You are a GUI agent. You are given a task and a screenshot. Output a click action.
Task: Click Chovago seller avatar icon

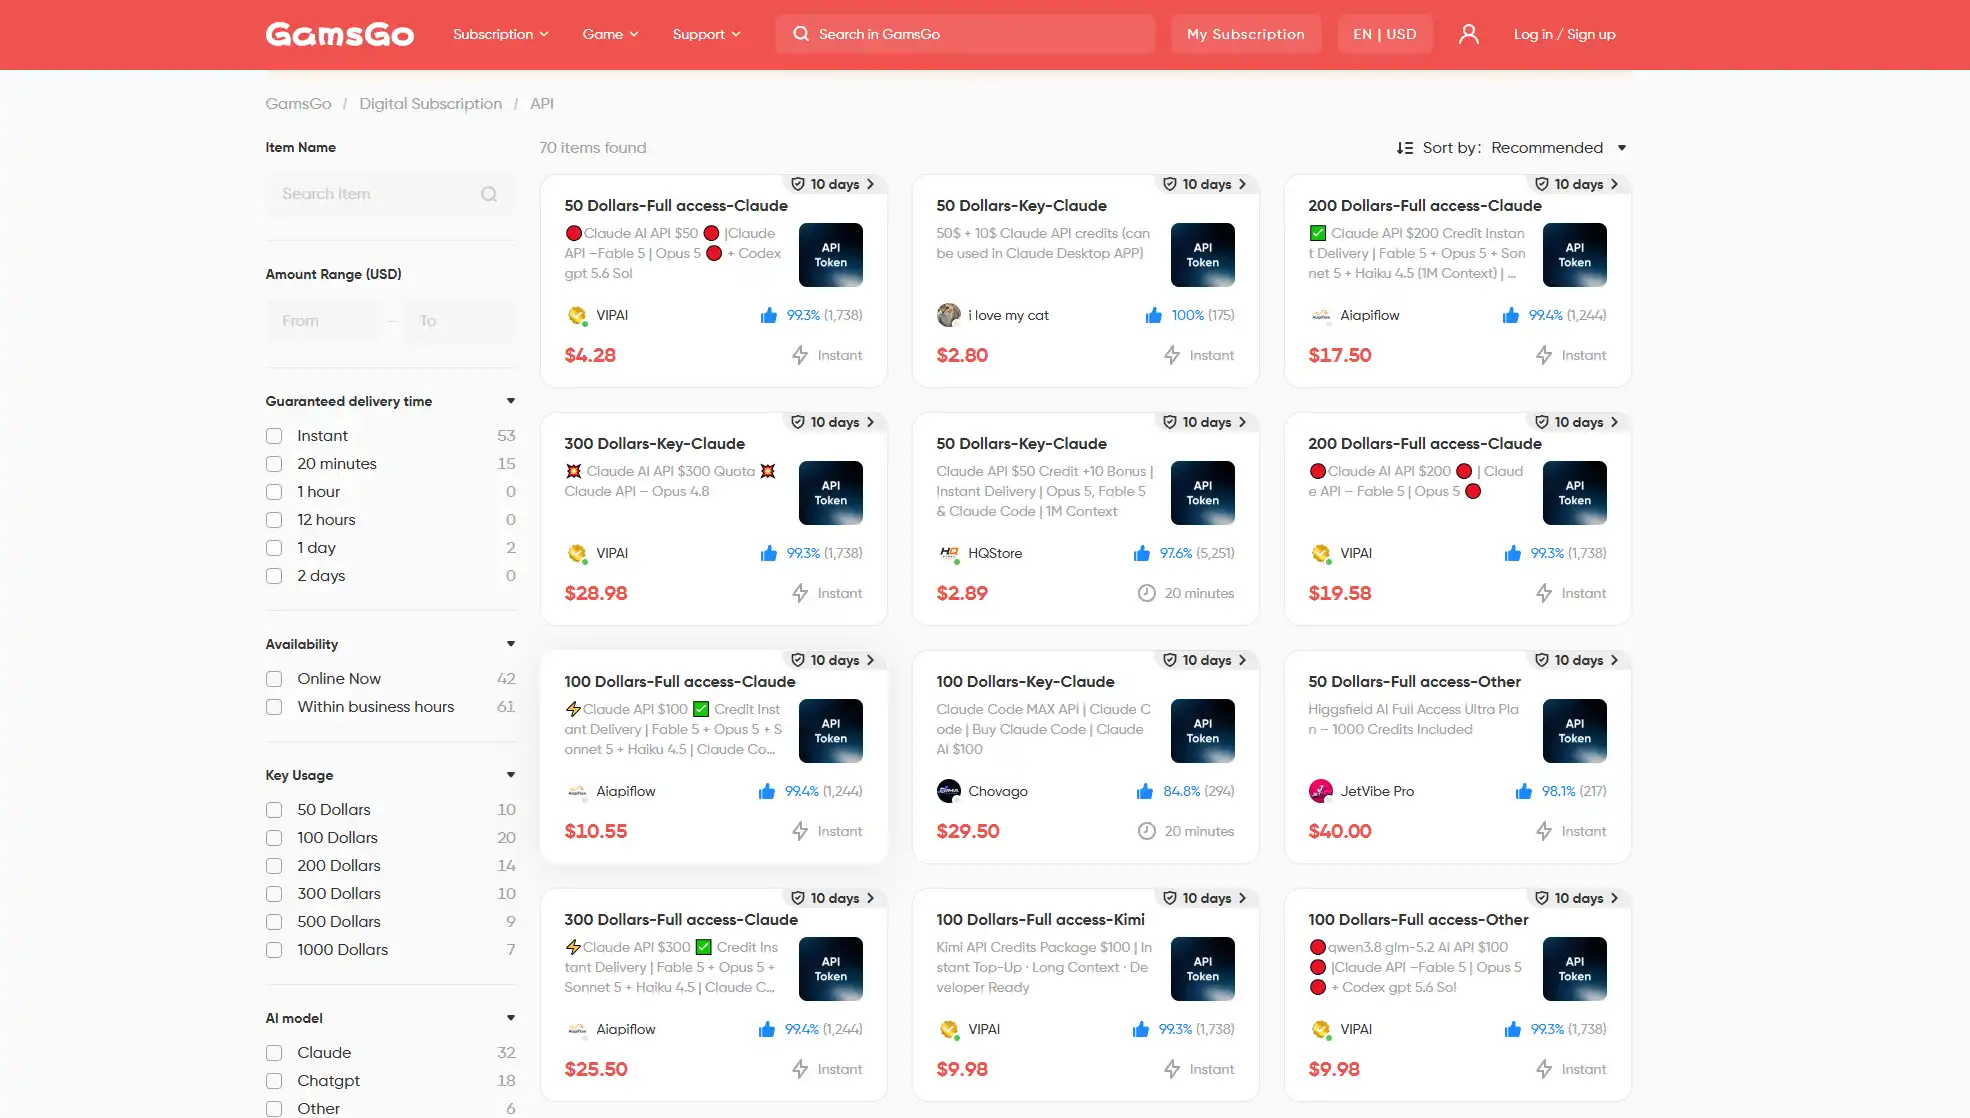948,791
